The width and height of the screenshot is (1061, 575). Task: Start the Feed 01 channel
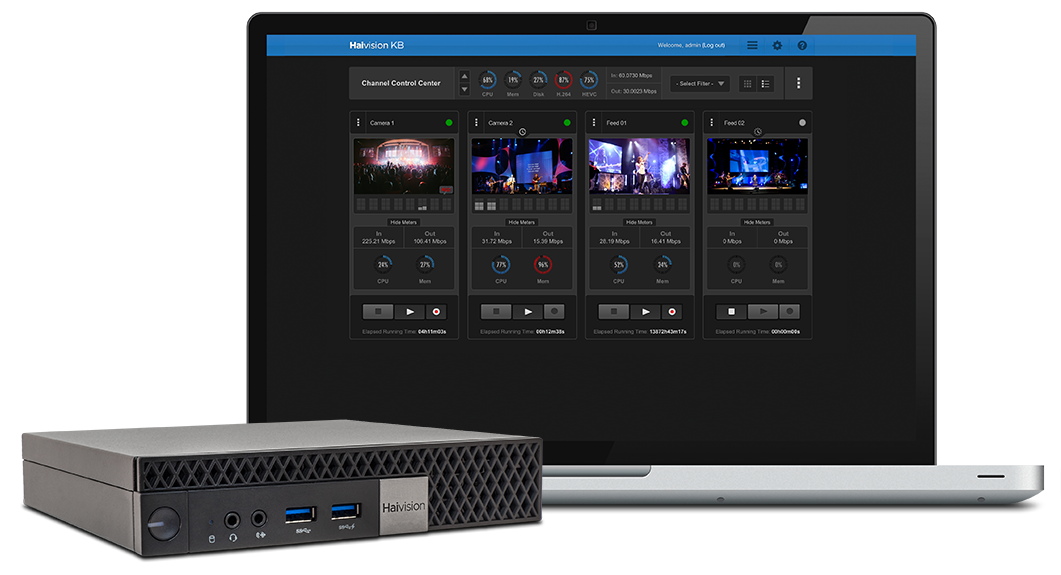646,312
